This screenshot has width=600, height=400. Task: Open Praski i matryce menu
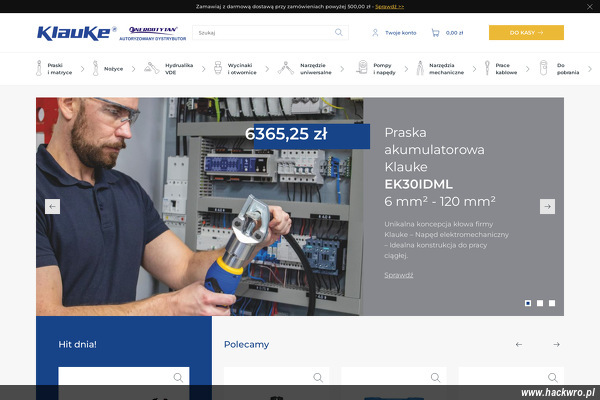click(60, 69)
